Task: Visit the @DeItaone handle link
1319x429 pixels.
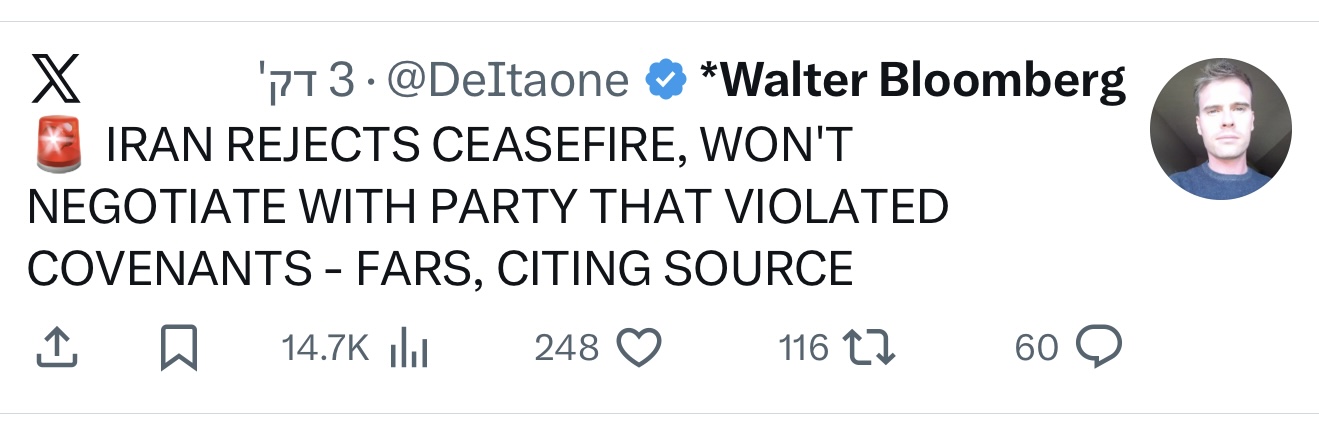Action: (x=507, y=81)
